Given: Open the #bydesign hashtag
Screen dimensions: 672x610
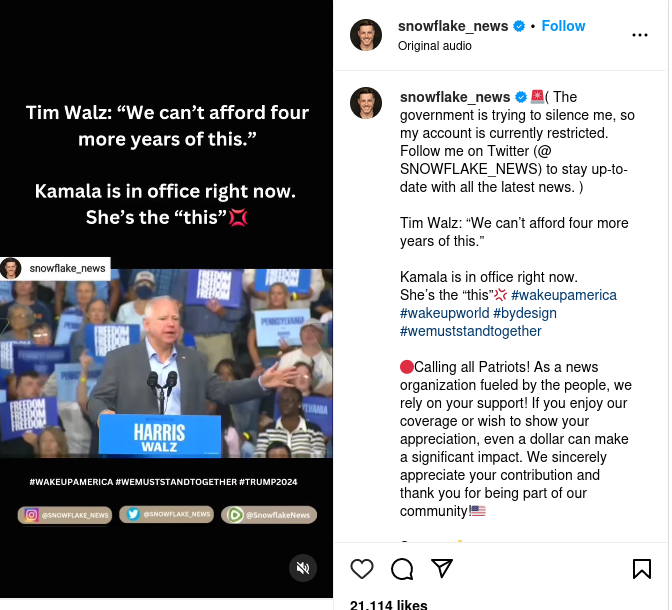Looking at the screenshot, I should 525,313.
